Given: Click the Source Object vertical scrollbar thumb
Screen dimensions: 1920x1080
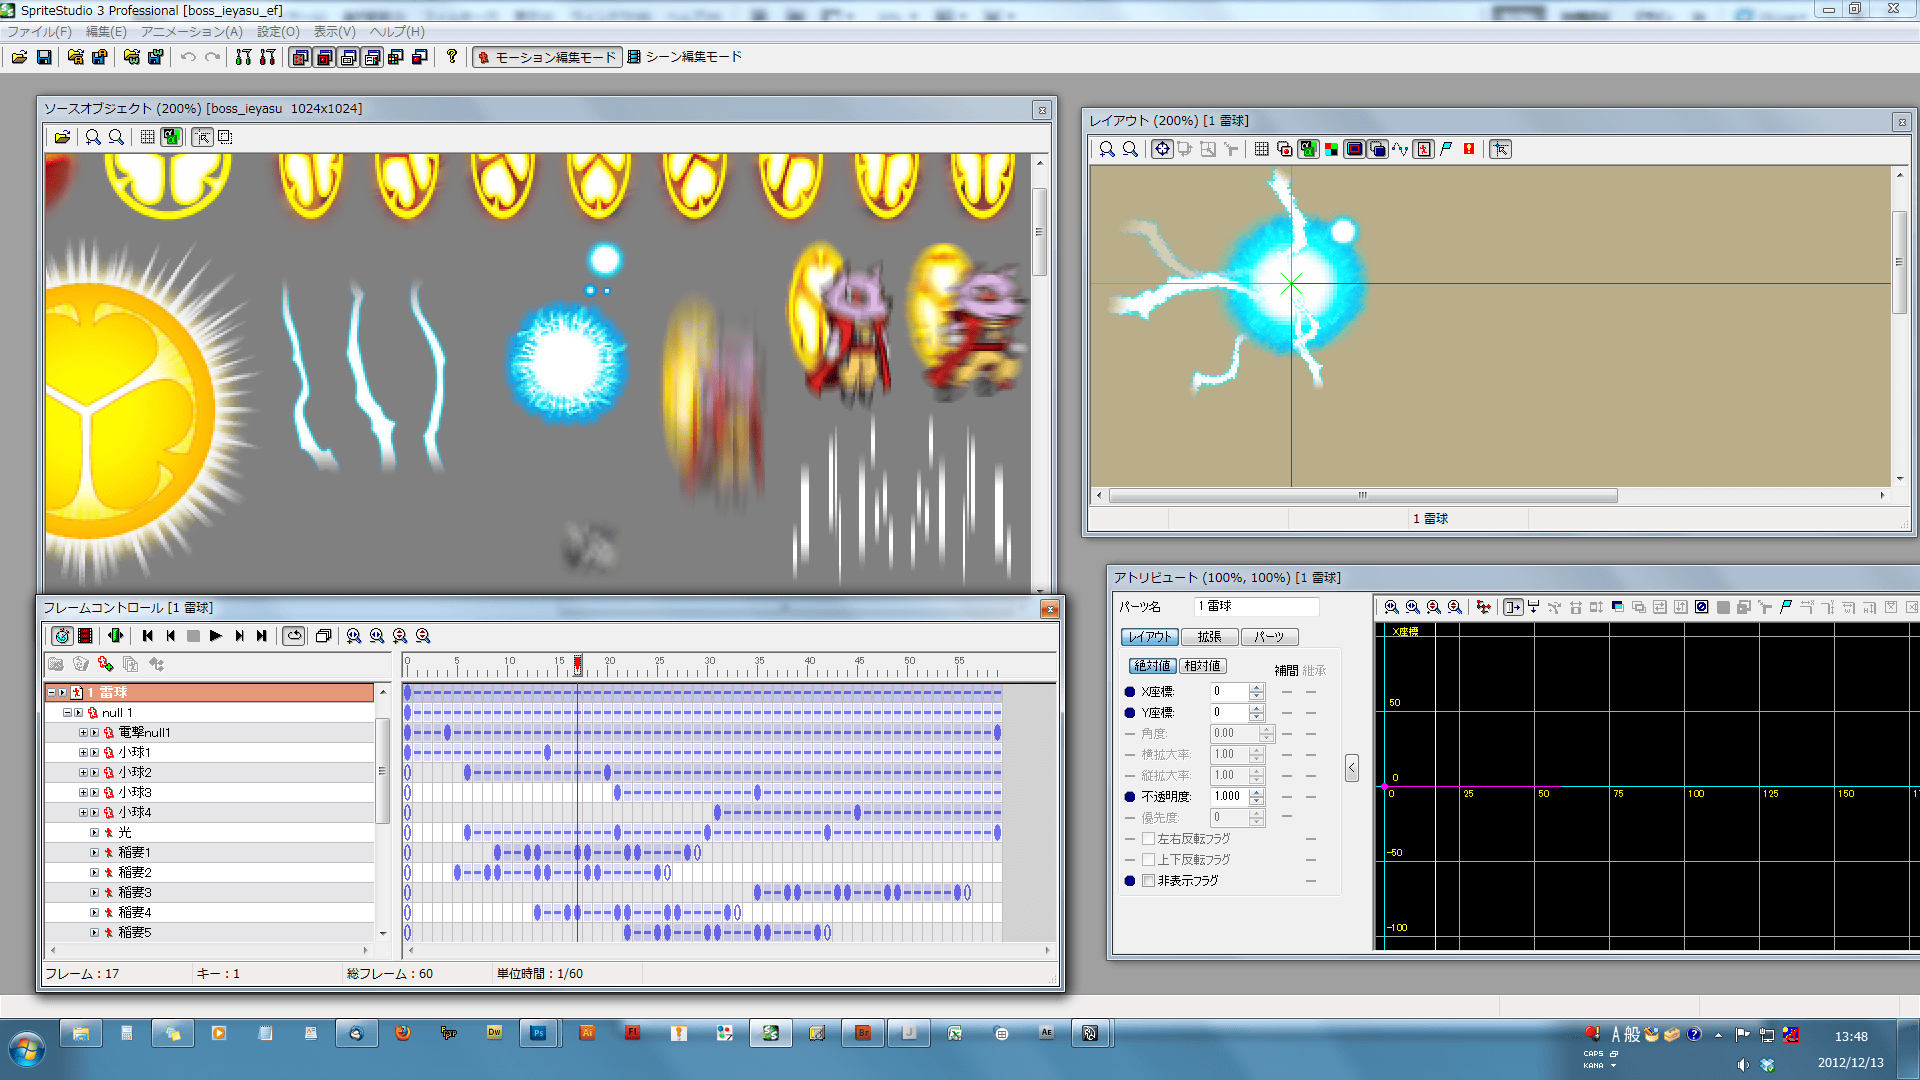Looking at the screenshot, I should click(1040, 232).
